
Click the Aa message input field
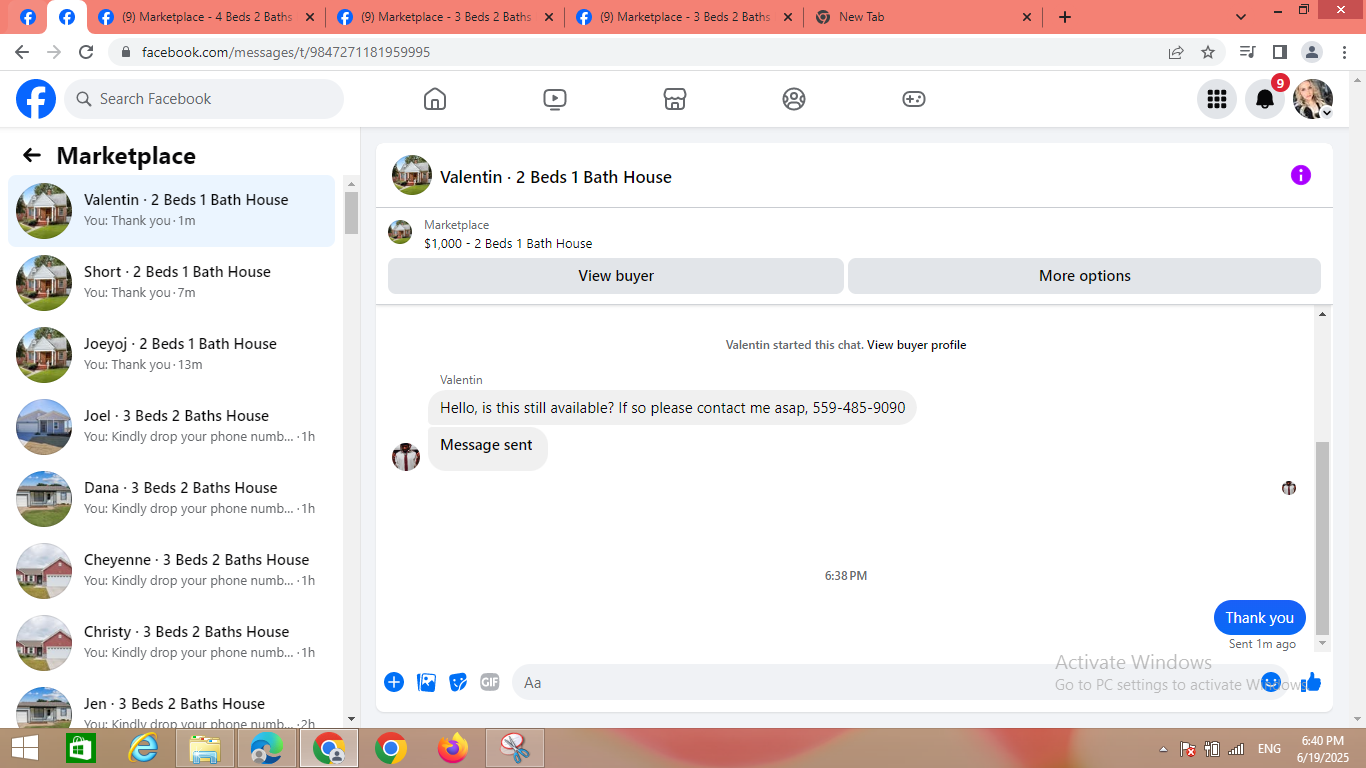[900, 682]
